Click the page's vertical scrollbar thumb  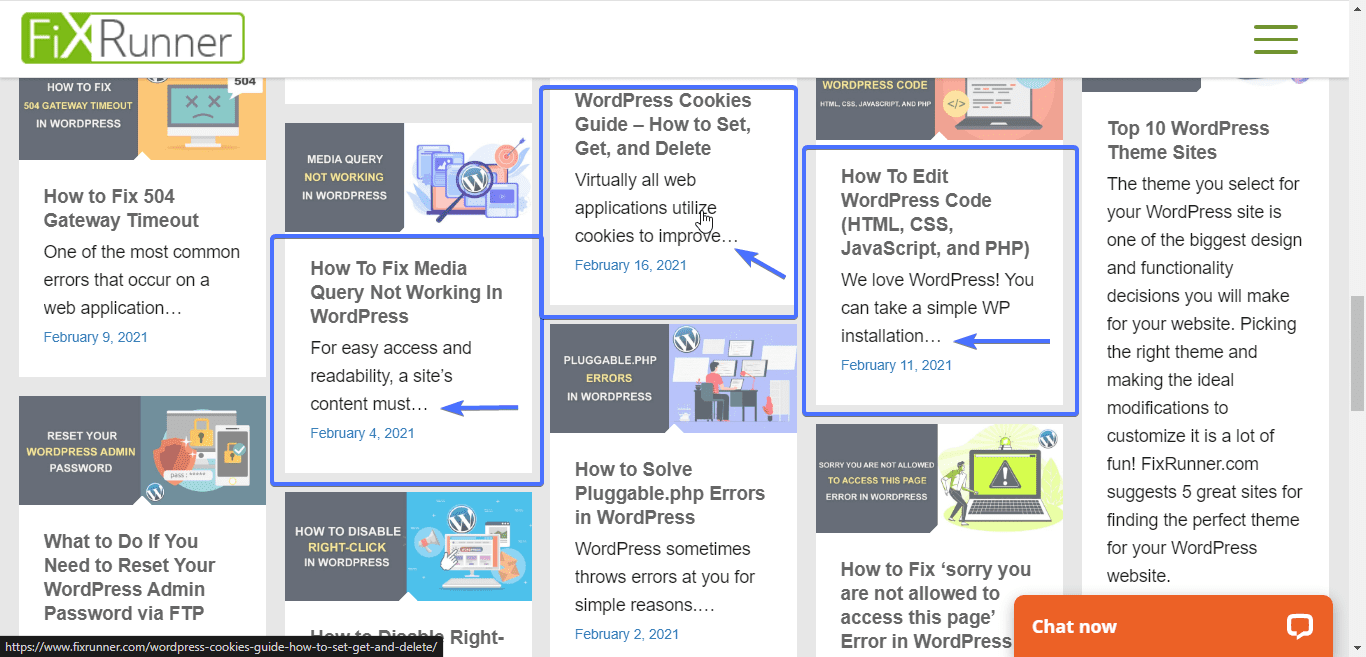click(x=1357, y=353)
